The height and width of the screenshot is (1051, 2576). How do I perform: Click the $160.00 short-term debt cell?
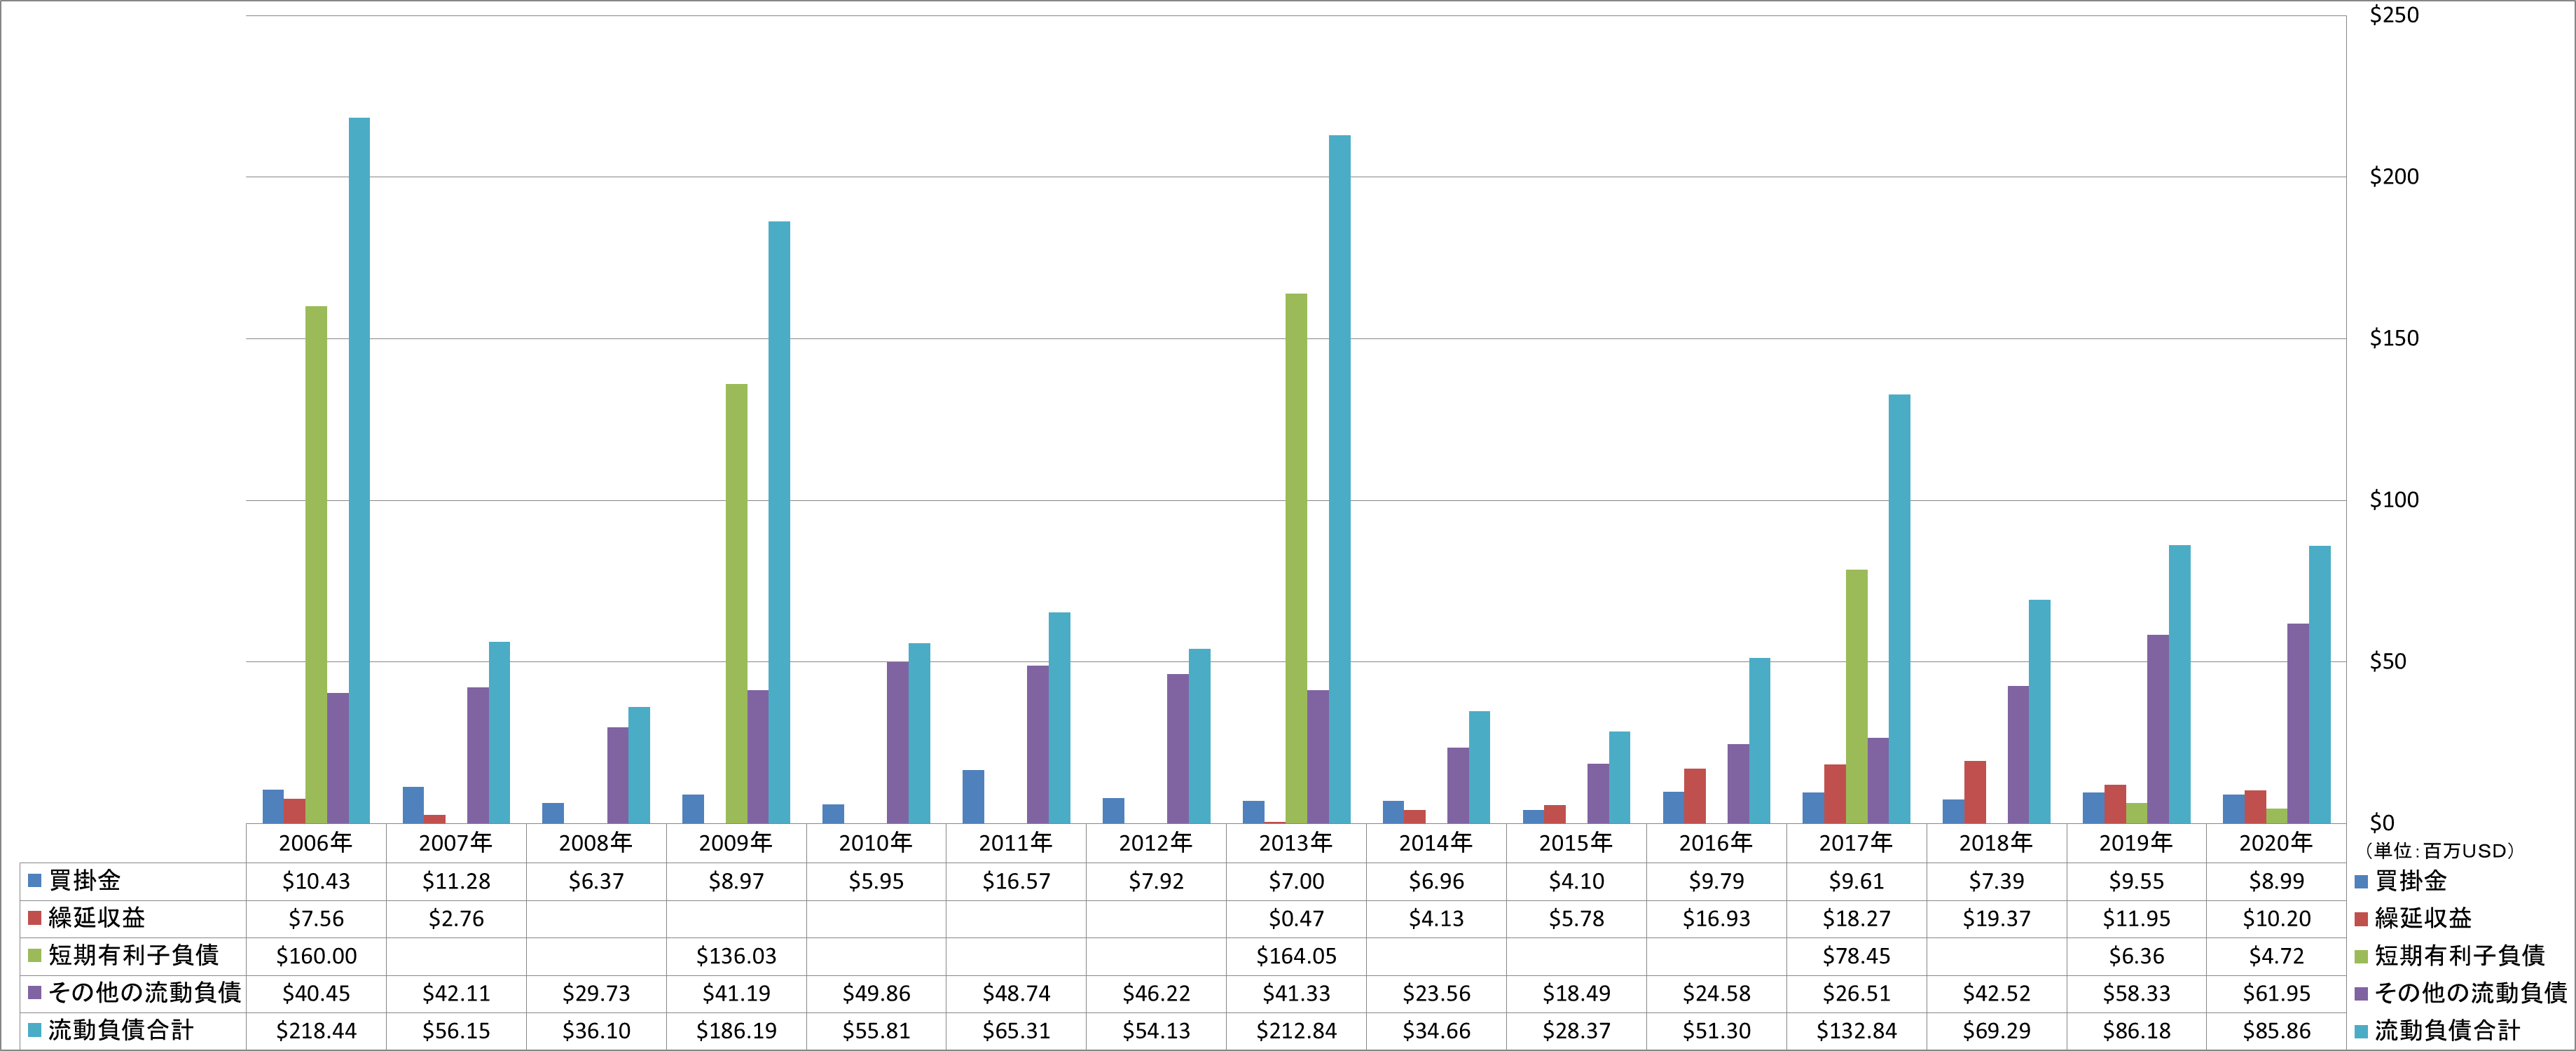point(316,956)
